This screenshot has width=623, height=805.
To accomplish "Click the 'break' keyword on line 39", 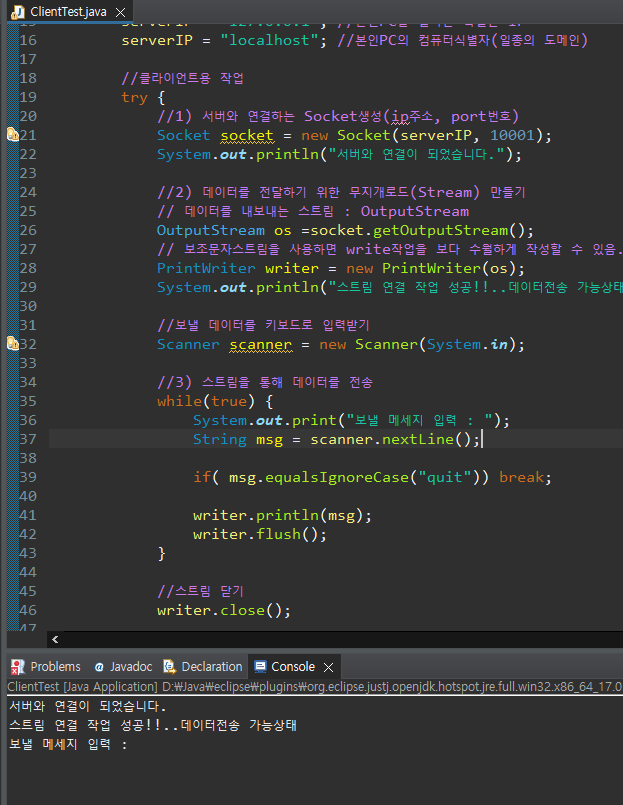I will 521,477.
